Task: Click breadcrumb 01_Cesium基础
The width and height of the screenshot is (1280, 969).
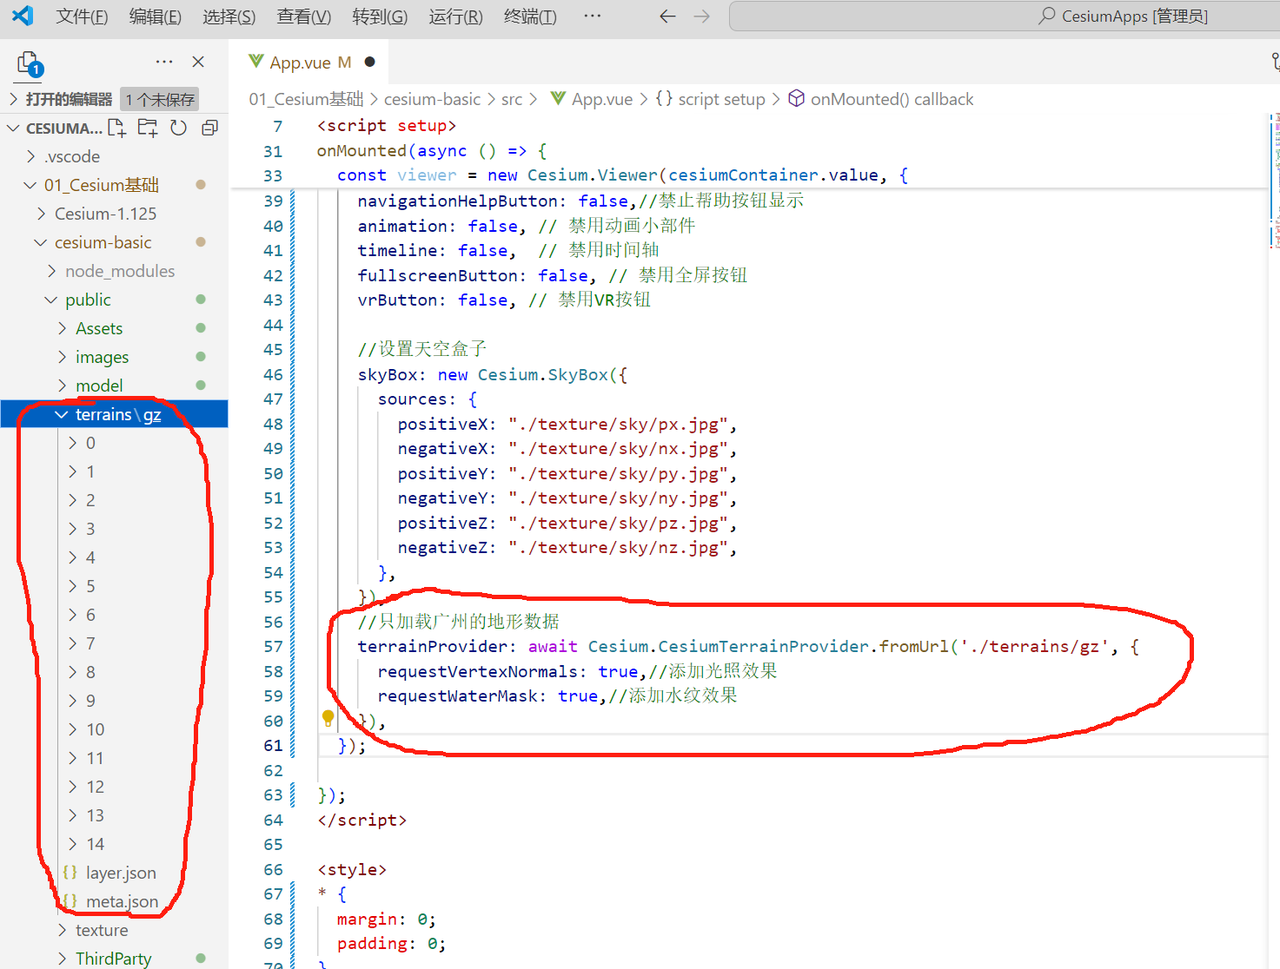Action: tap(306, 99)
